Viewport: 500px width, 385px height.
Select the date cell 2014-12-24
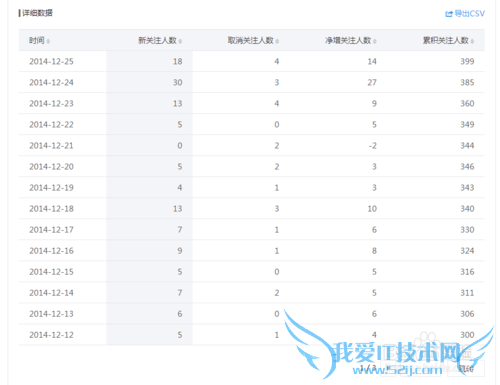point(51,83)
